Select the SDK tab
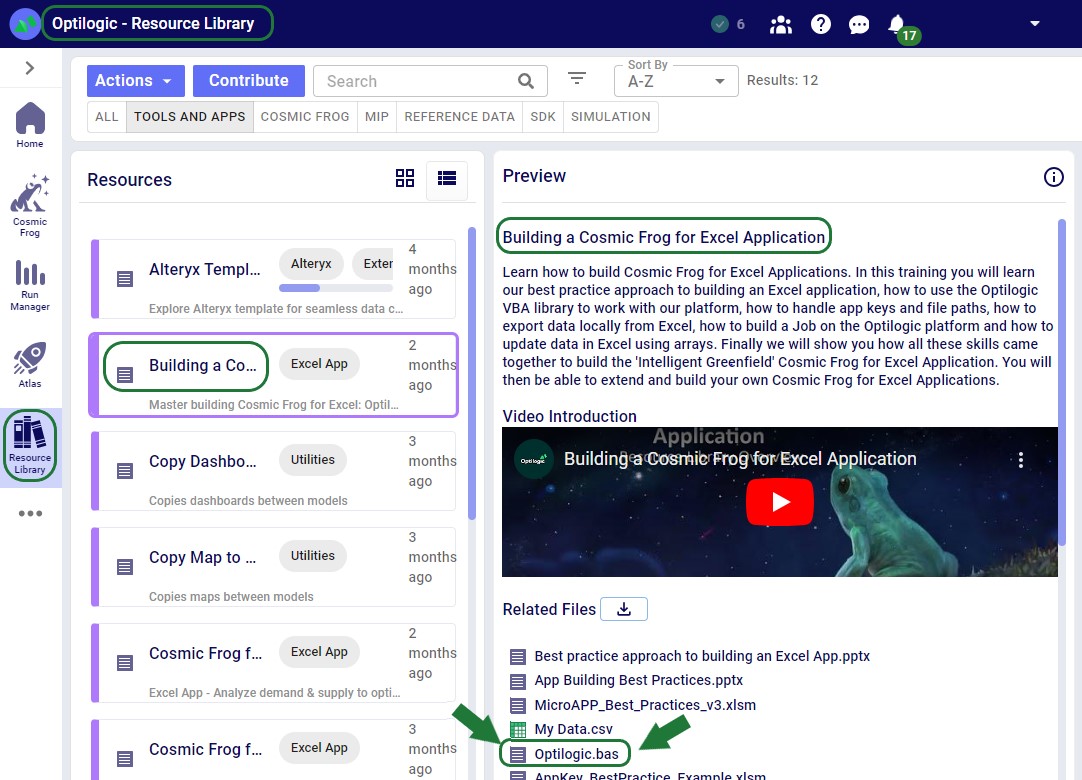This screenshot has height=780, width=1082. point(543,117)
